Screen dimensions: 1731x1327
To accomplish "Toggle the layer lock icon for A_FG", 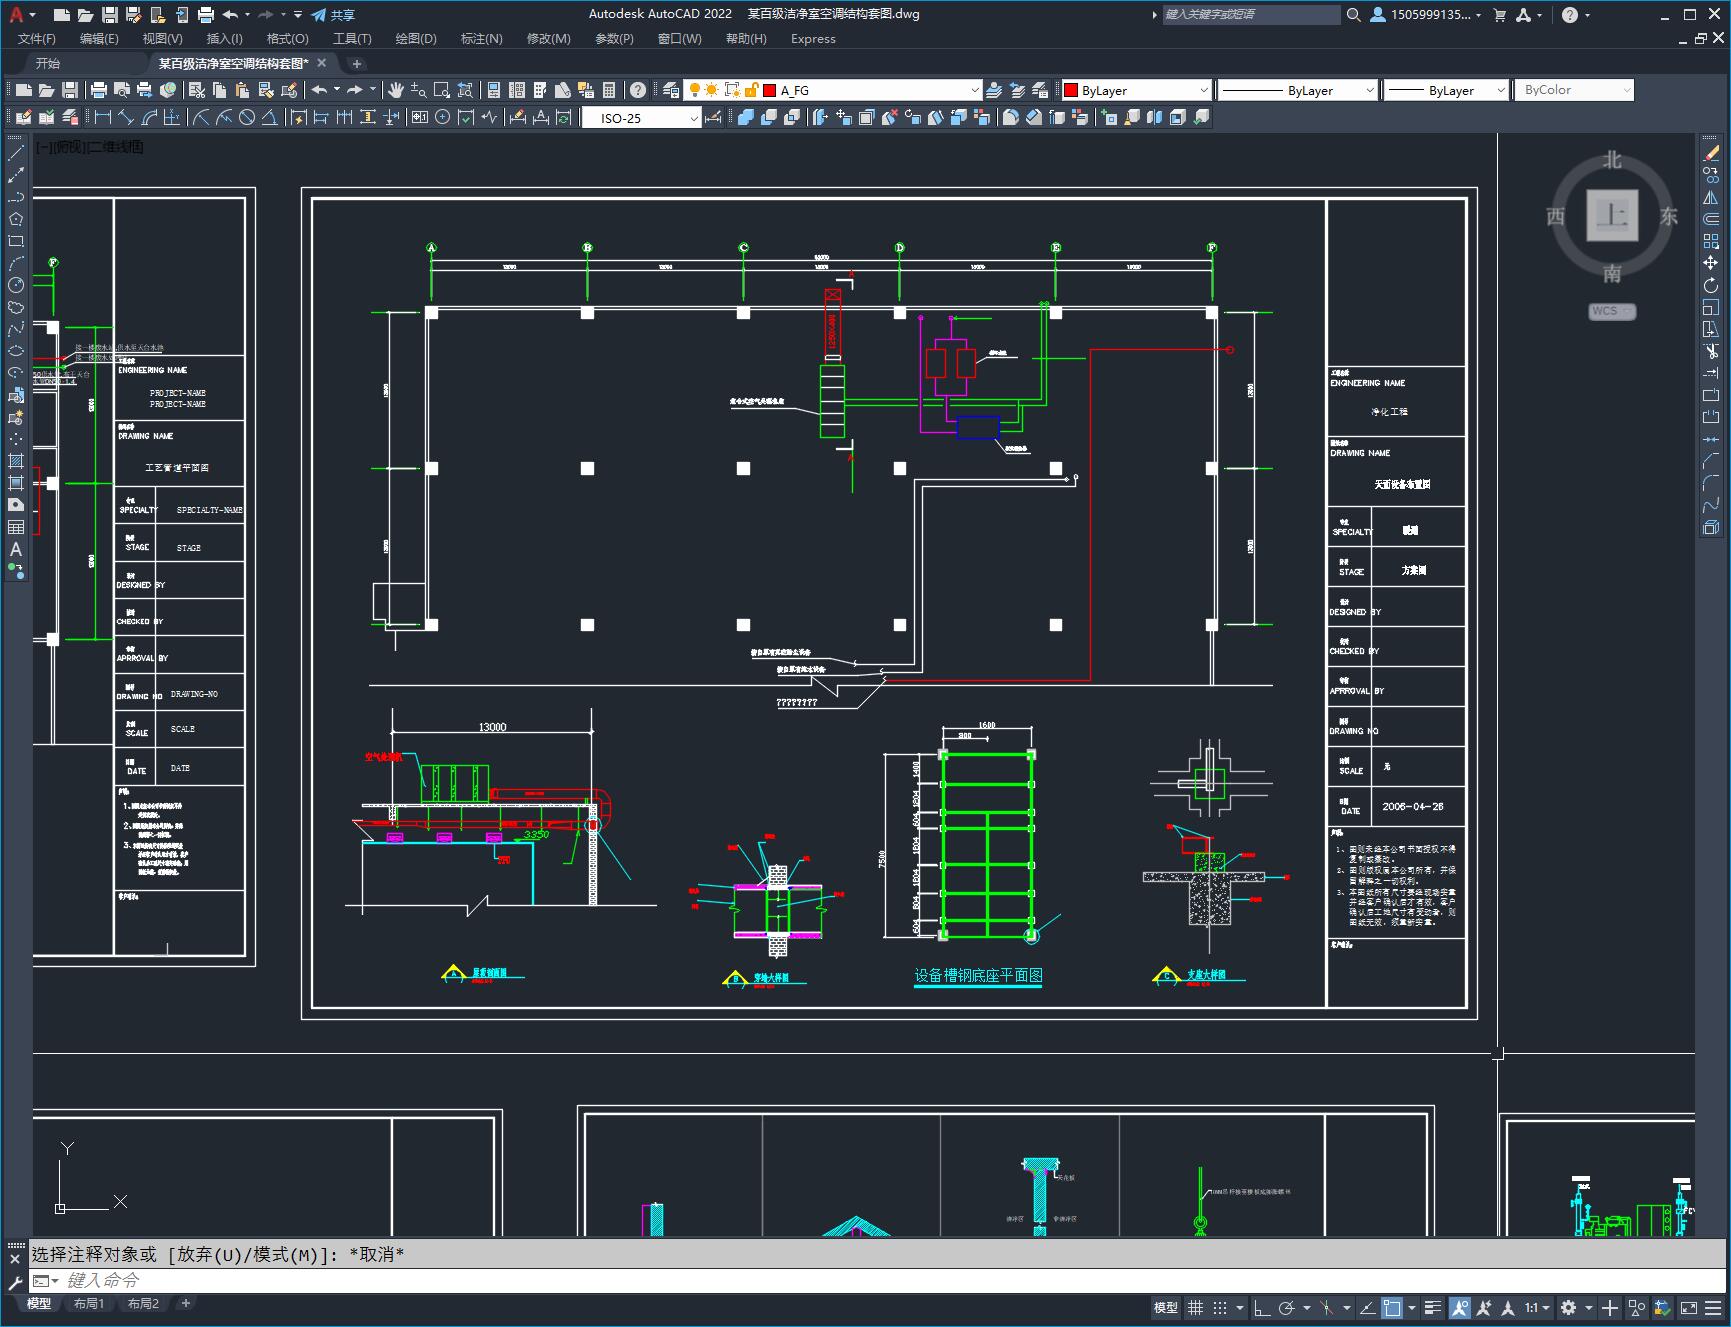I will 751,90.
